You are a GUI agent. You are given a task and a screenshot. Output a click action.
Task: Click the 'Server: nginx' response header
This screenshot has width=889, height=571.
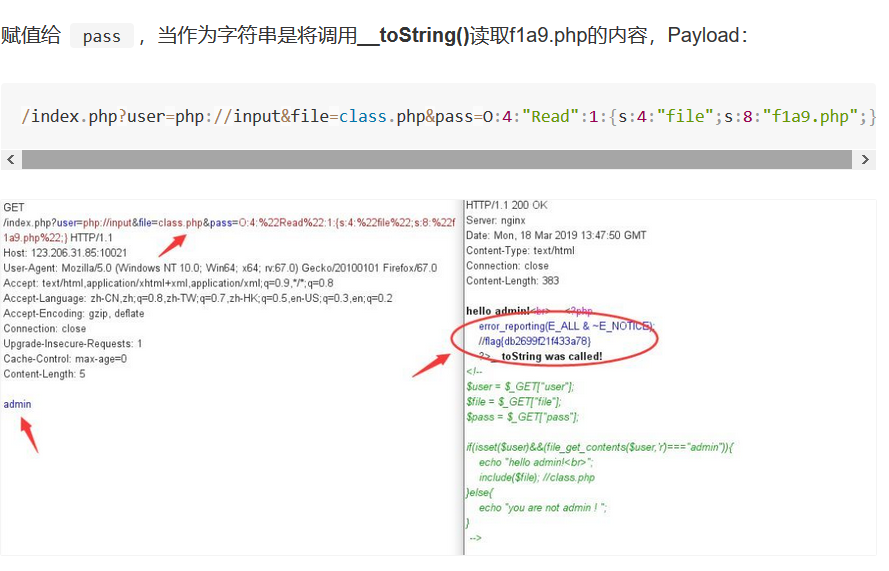(496, 221)
